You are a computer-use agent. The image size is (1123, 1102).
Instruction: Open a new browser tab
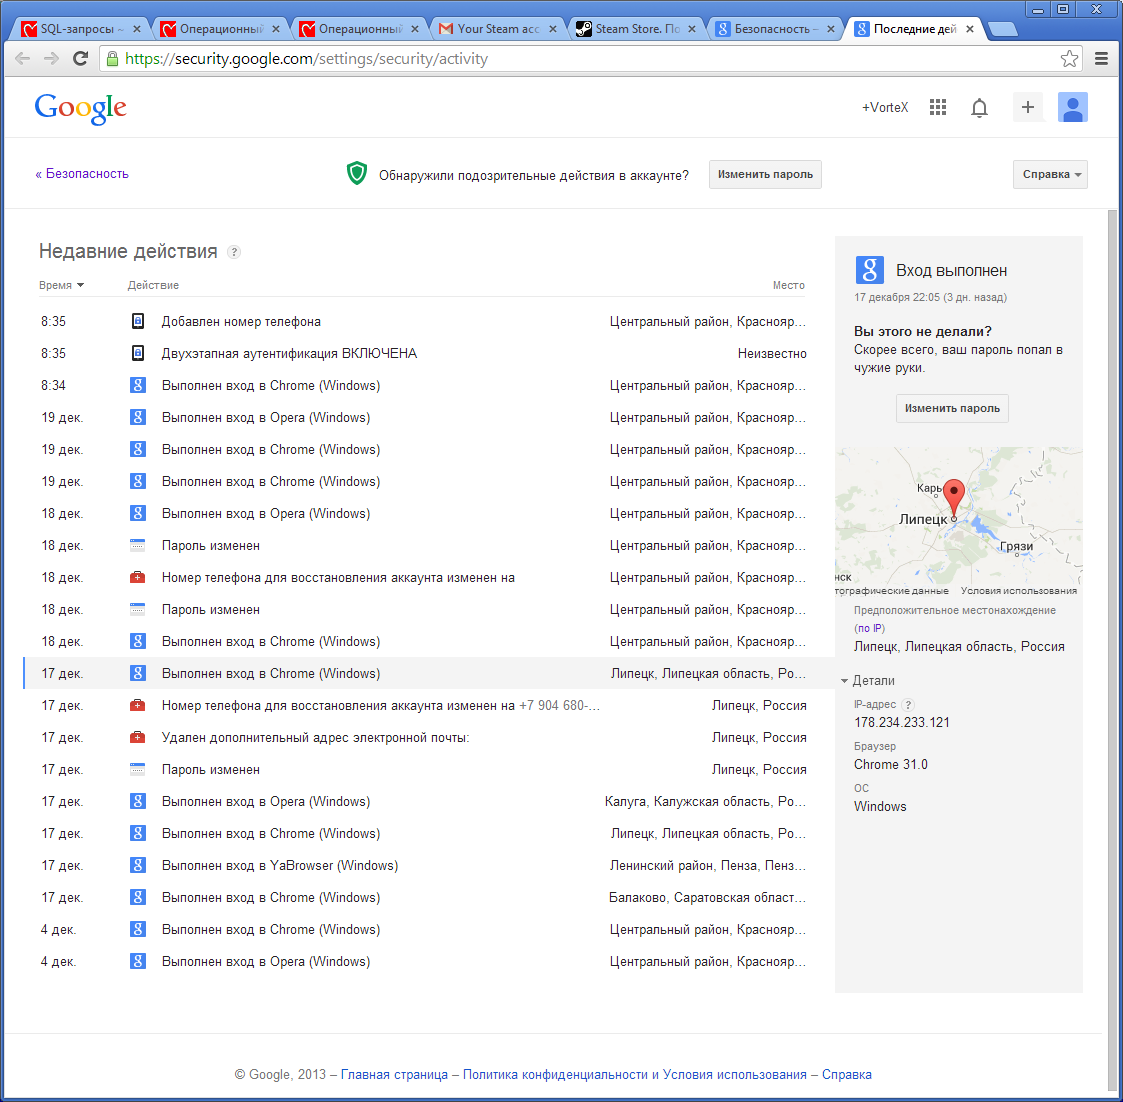[x=1002, y=29]
